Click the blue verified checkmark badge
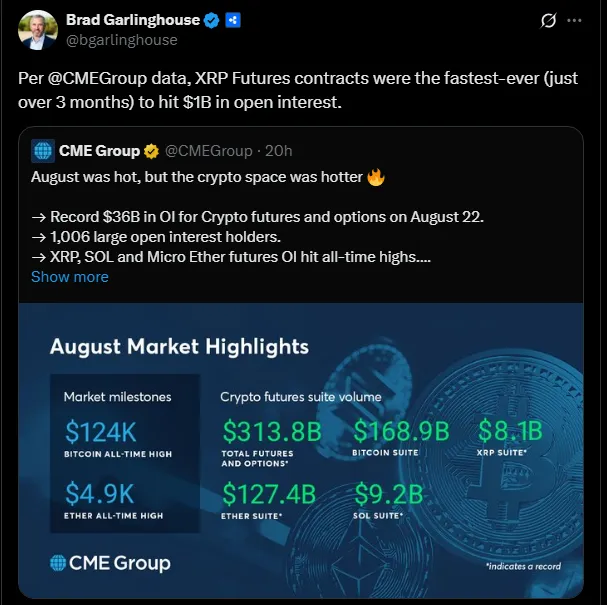 211,20
